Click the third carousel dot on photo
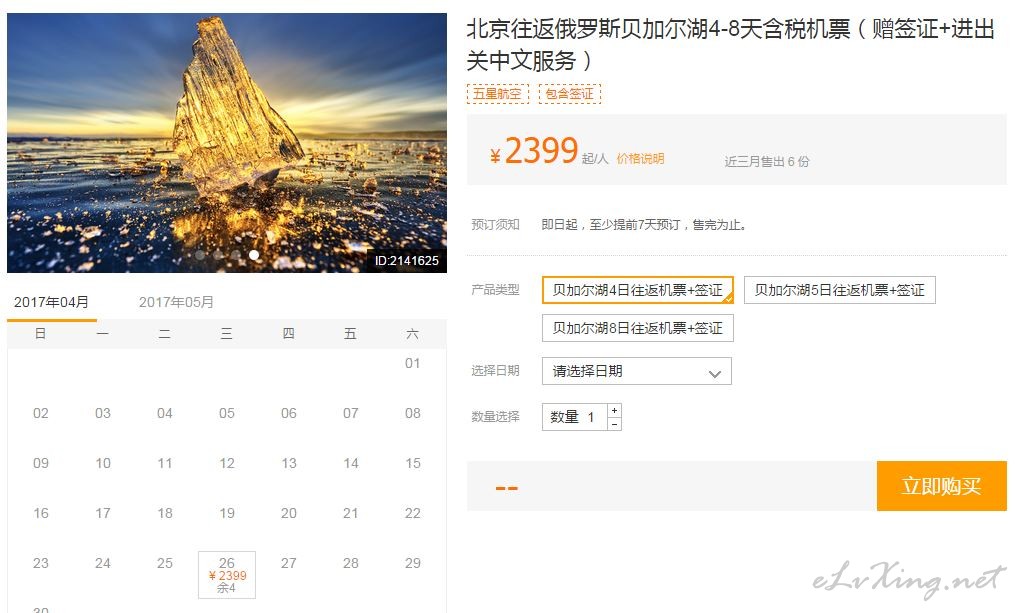The height and width of the screenshot is (613, 1017). (x=236, y=255)
